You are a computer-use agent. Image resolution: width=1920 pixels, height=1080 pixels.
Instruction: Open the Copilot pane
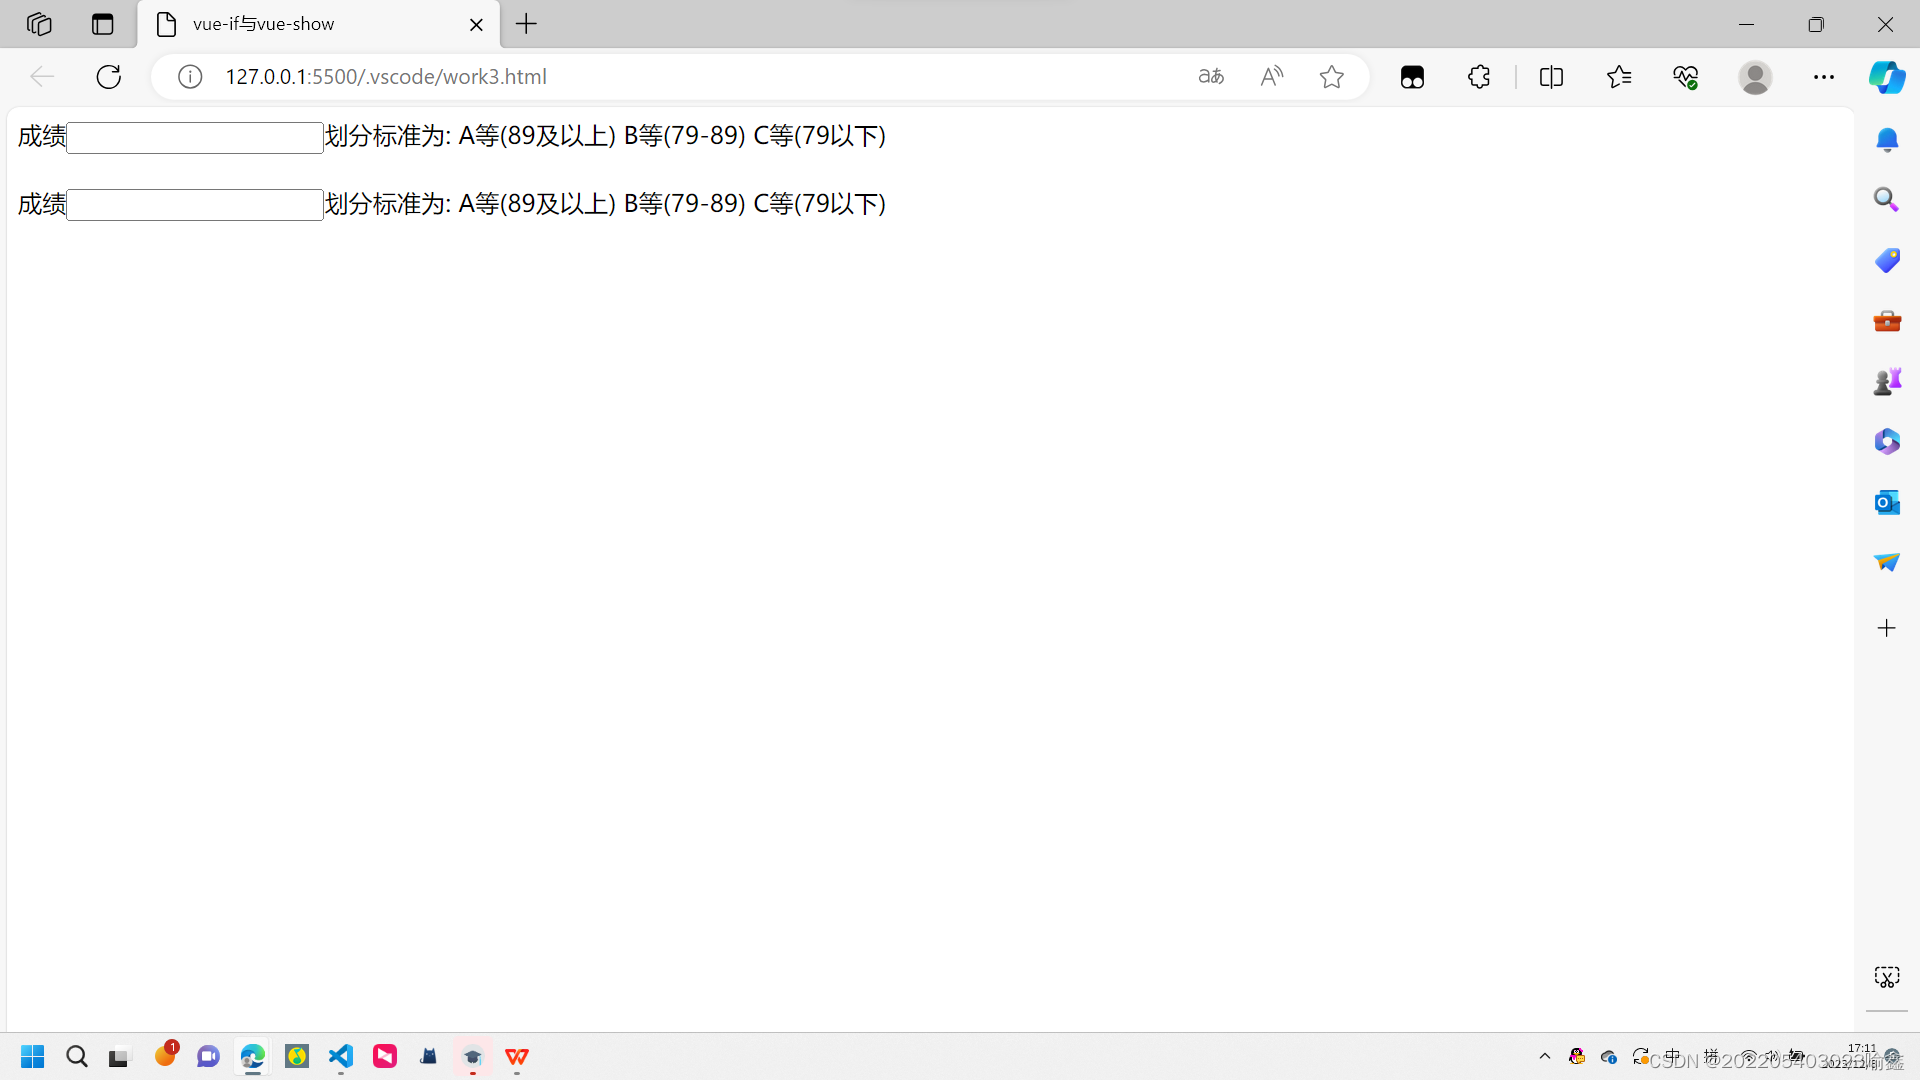pyautogui.click(x=1888, y=77)
